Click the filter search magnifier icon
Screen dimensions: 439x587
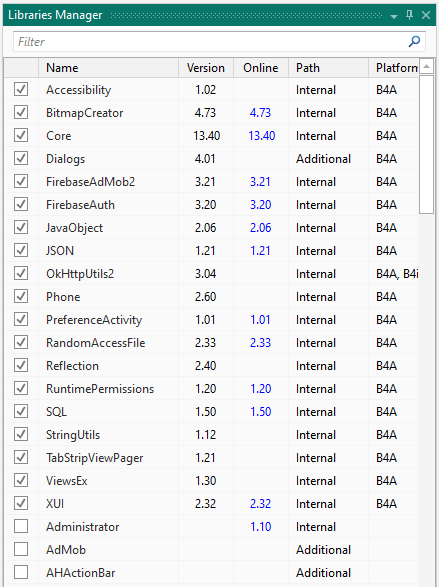tap(414, 42)
